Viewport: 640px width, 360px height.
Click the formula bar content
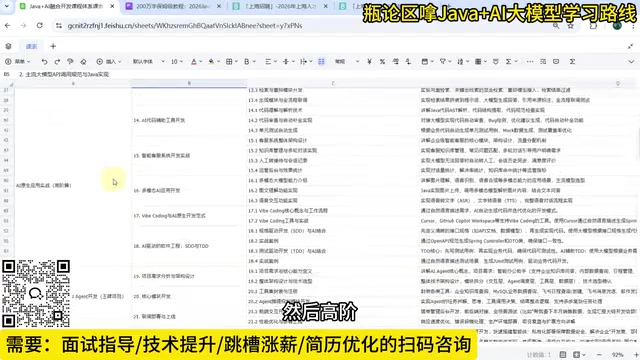coord(64,74)
